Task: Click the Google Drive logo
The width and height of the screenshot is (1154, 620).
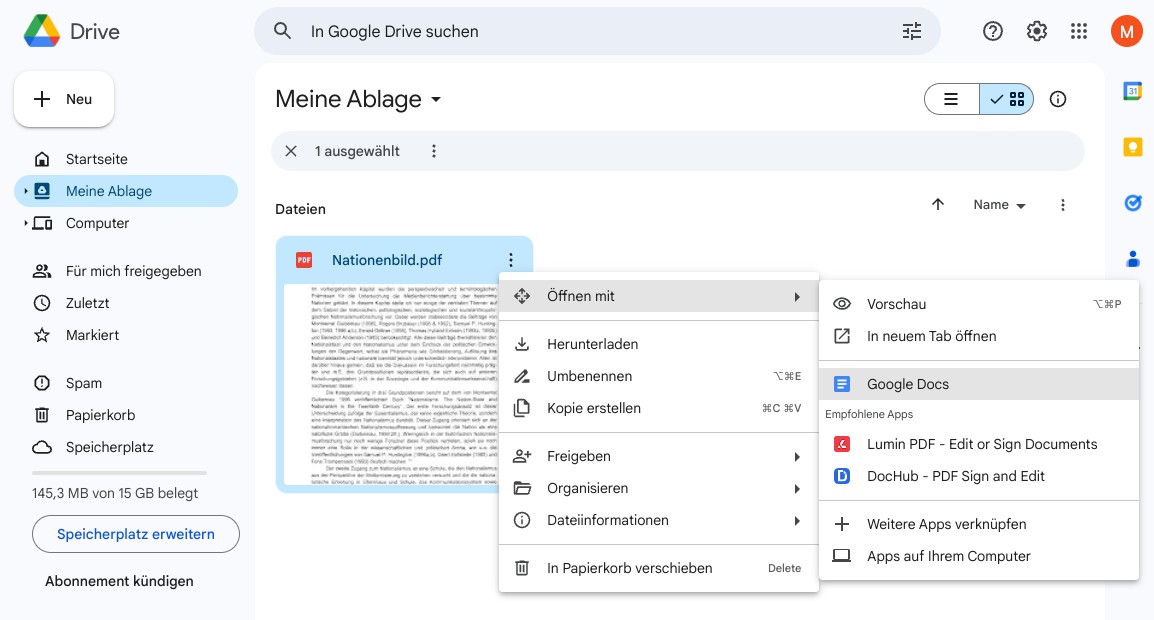Action: (42, 31)
